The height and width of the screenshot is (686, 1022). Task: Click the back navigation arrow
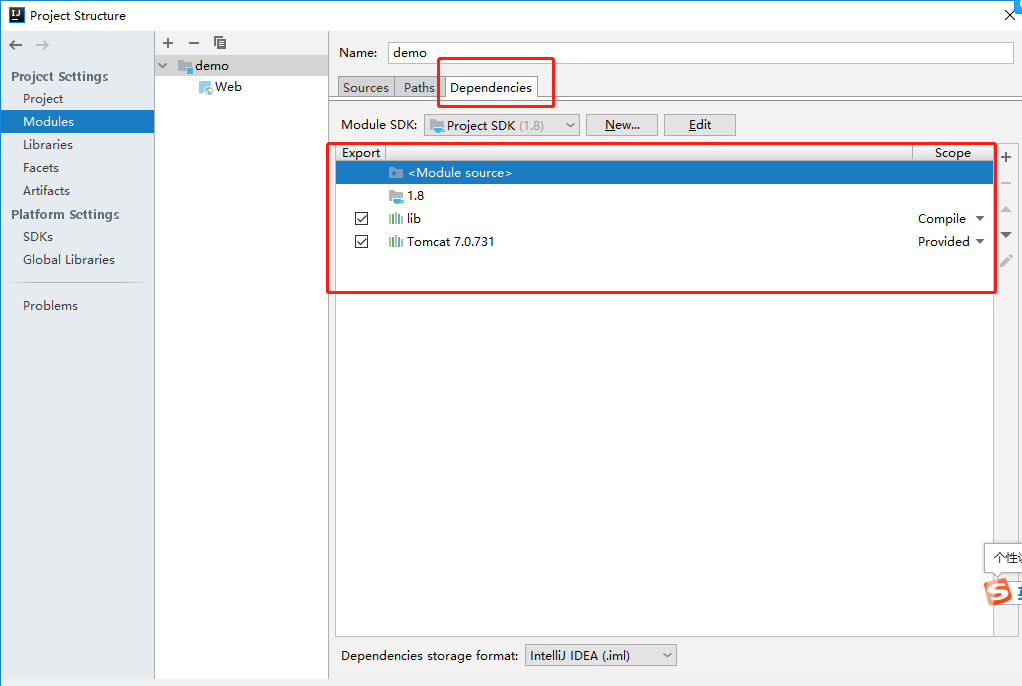pos(16,45)
